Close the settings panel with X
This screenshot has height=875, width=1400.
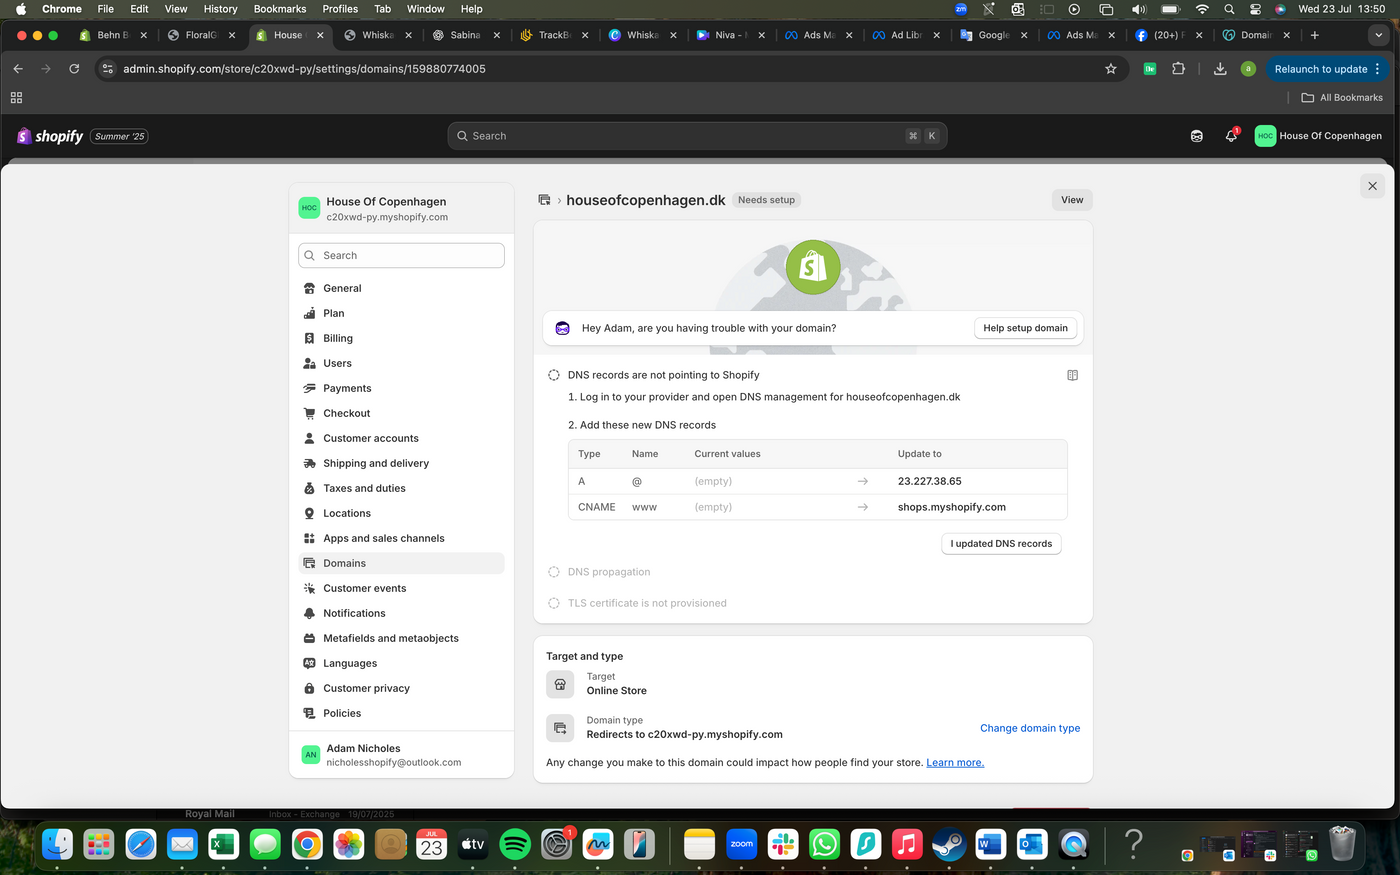tap(1372, 186)
